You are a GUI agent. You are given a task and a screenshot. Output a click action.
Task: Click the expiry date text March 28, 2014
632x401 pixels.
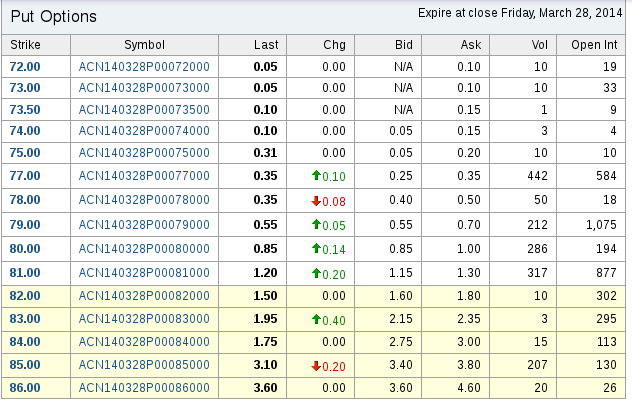point(581,13)
